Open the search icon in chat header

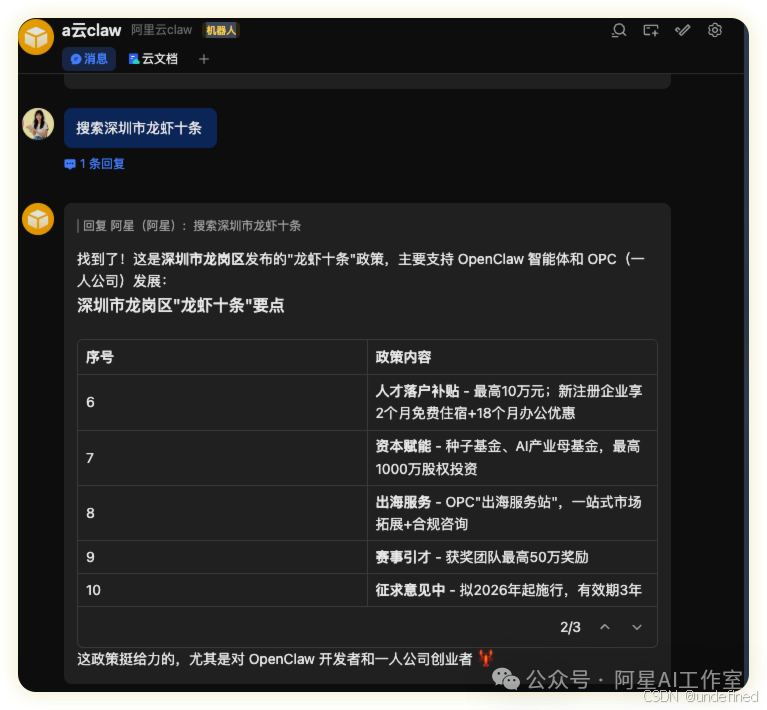click(x=619, y=30)
